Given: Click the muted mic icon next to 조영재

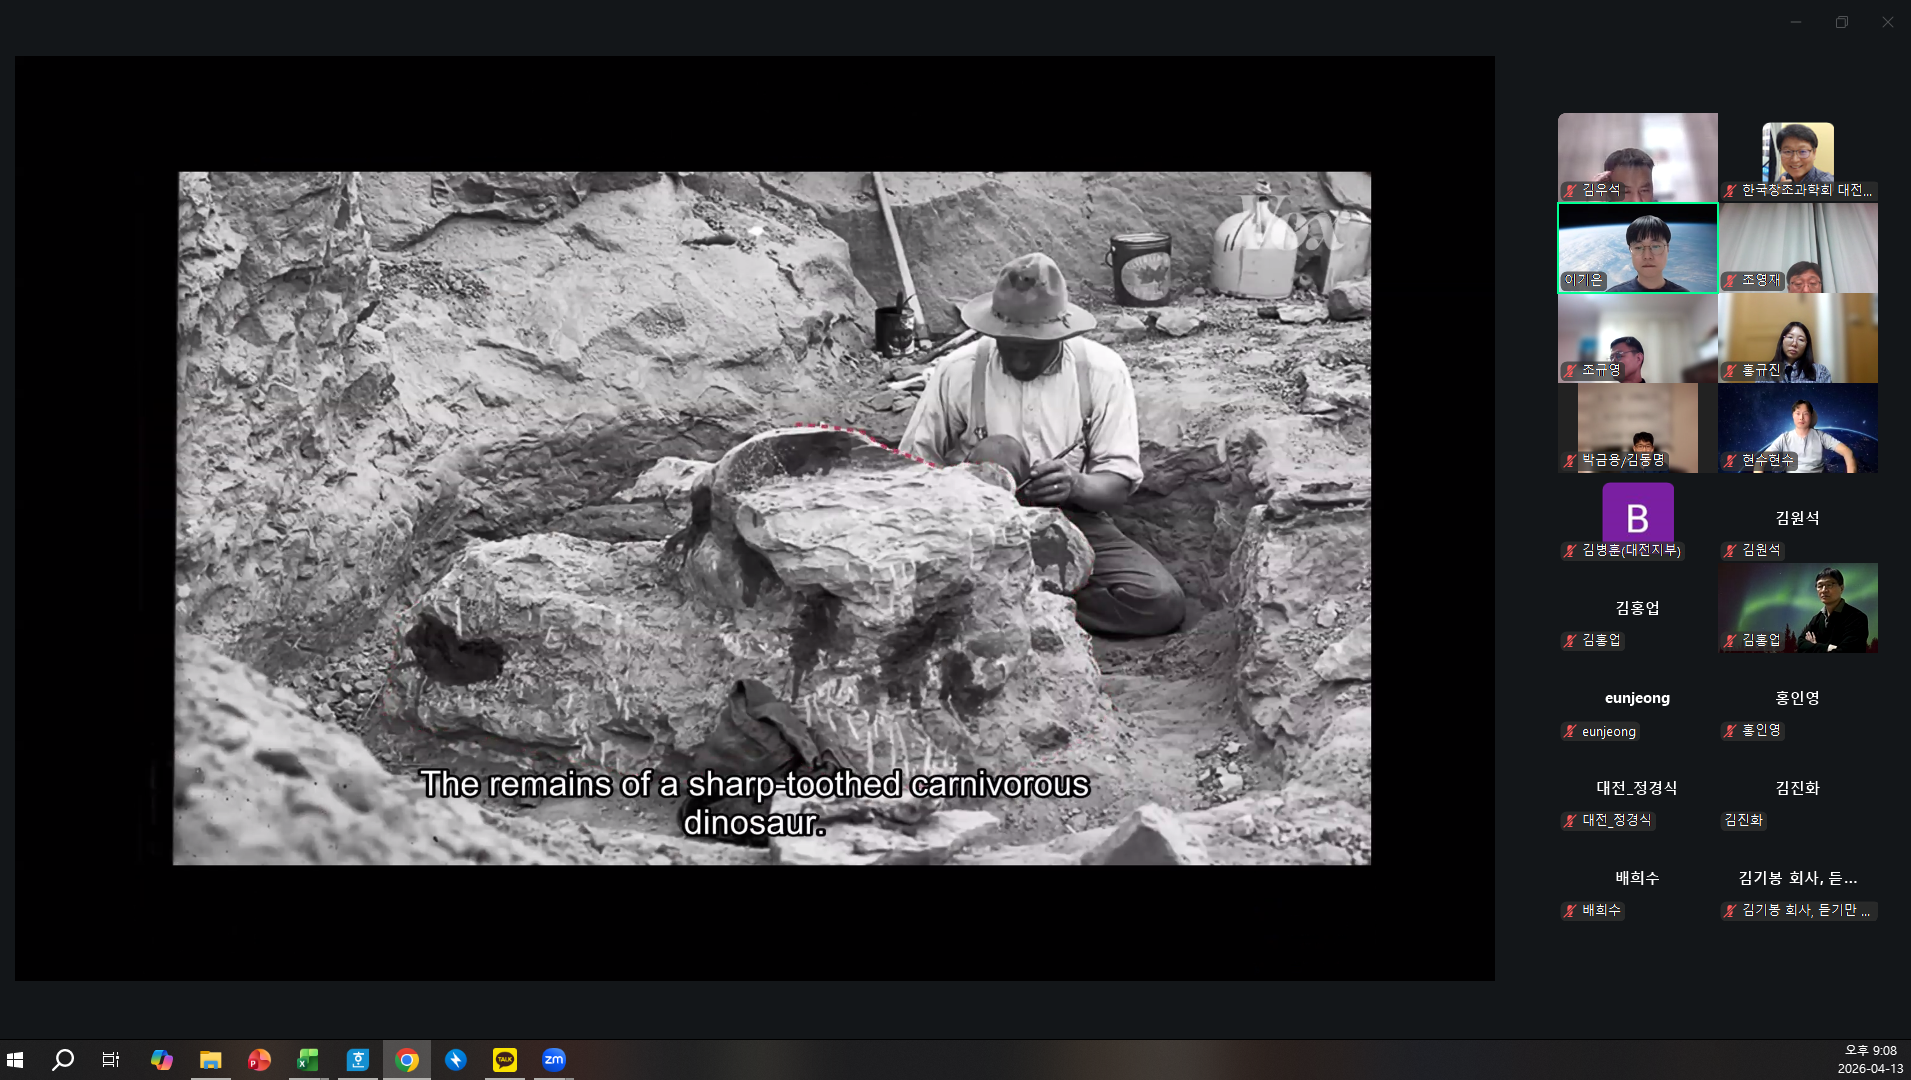Looking at the screenshot, I should (1731, 280).
